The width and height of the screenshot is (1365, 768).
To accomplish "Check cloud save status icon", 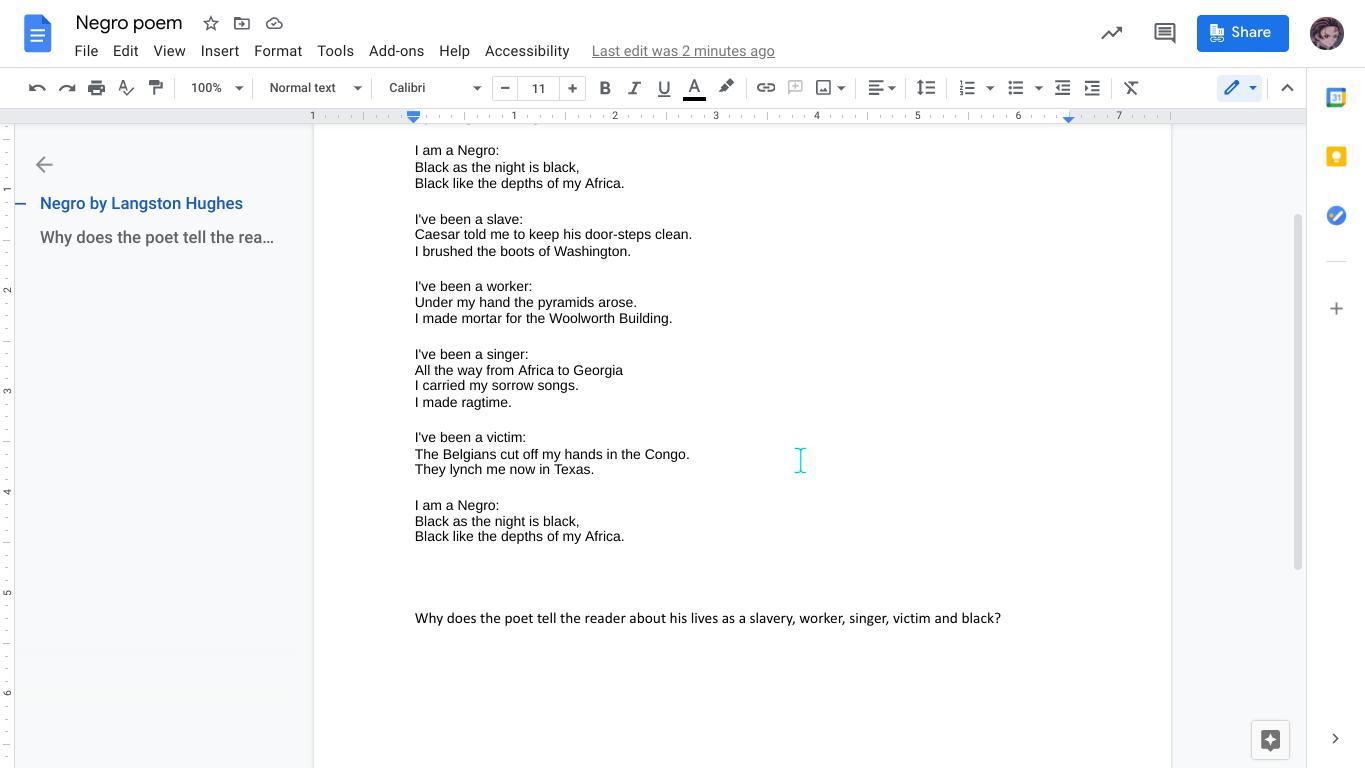I will (274, 23).
